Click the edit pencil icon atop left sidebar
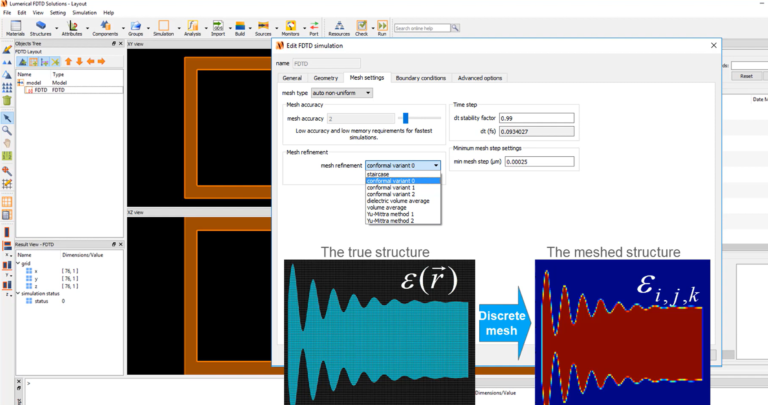The height and width of the screenshot is (405, 768). [7, 49]
